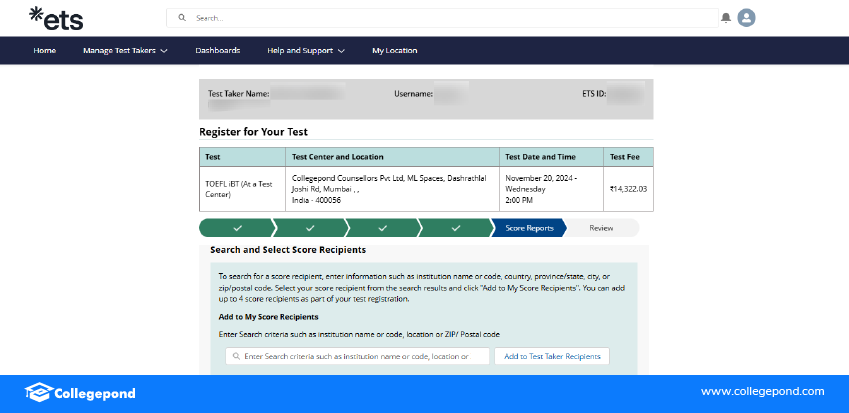This screenshot has width=849, height=413.
Task: Open My Location from the navigation bar
Action: tap(394, 50)
